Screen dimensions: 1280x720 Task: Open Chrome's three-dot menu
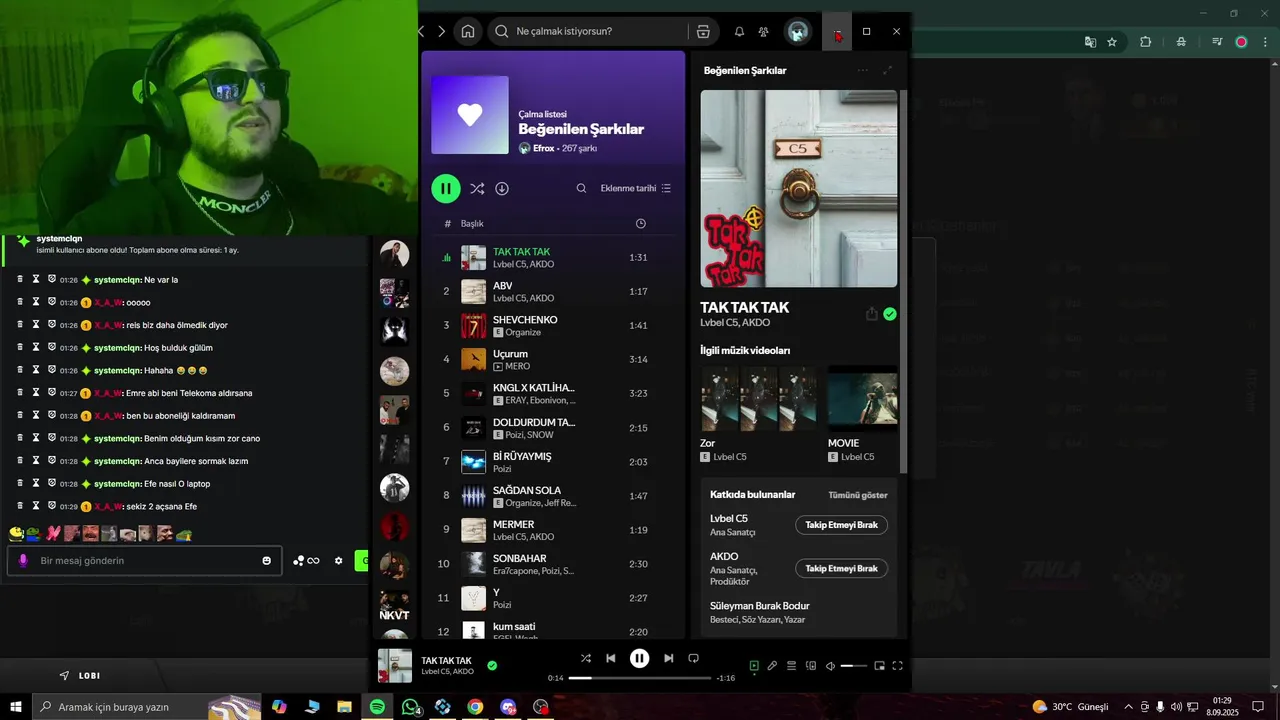(x=1264, y=42)
